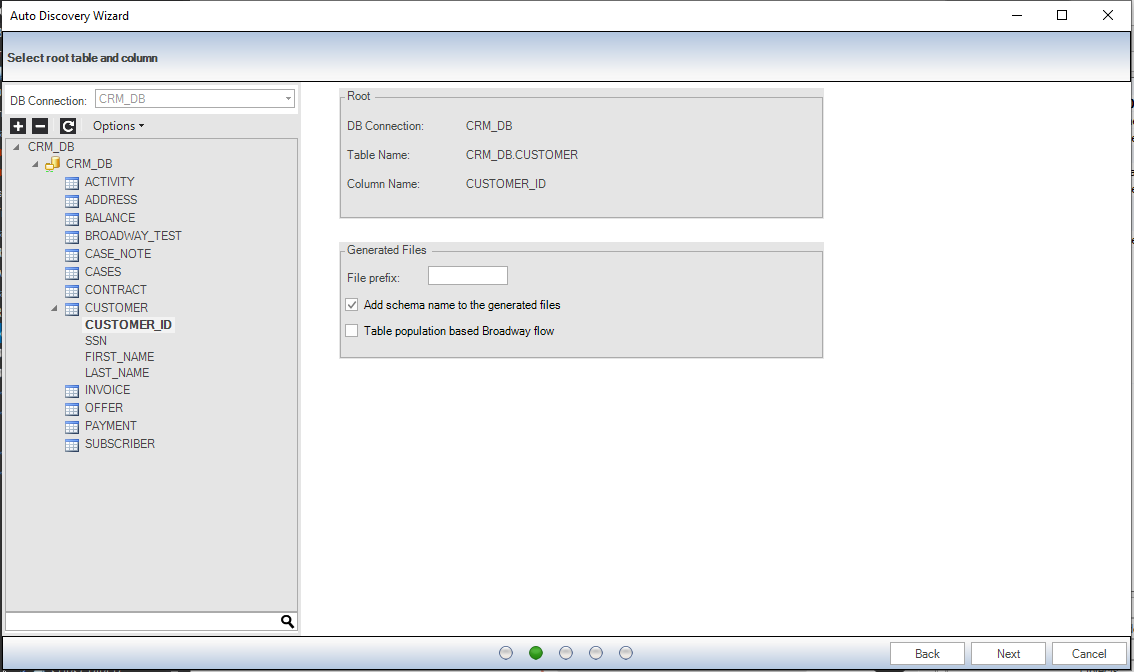The width and height of the screenshot is (1134, 672).
Task: Click the Next button
Action: tap(1008, 654)
